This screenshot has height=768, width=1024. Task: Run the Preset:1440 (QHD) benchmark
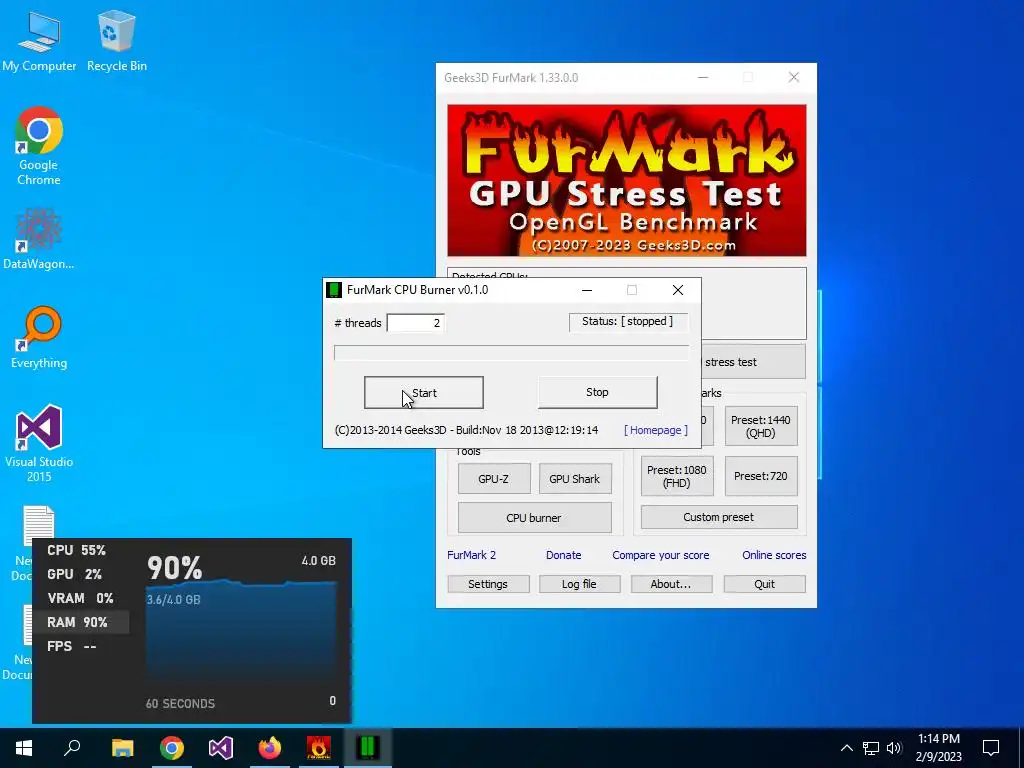[761, 426]
